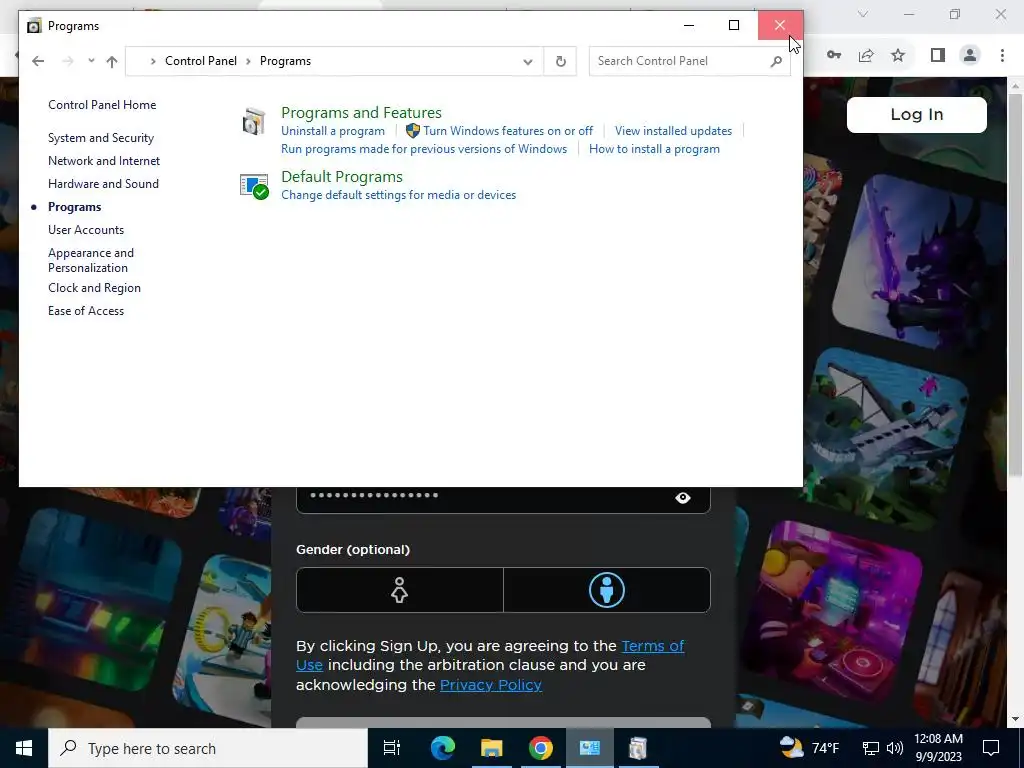Open the notification center icon

[x=991, y=748]
